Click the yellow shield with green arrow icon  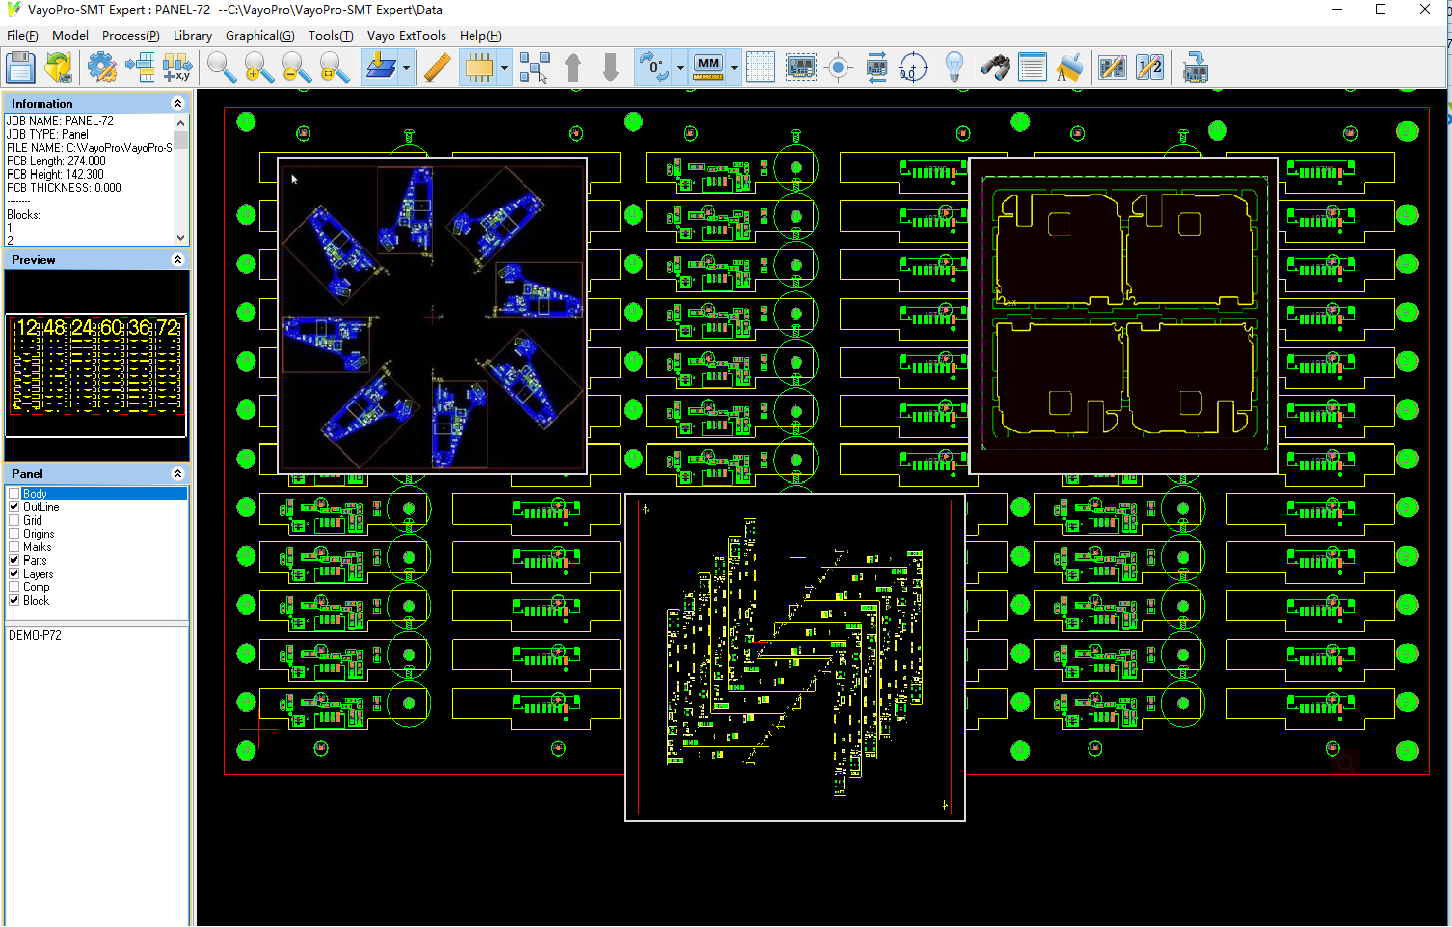tap(58, 68)
